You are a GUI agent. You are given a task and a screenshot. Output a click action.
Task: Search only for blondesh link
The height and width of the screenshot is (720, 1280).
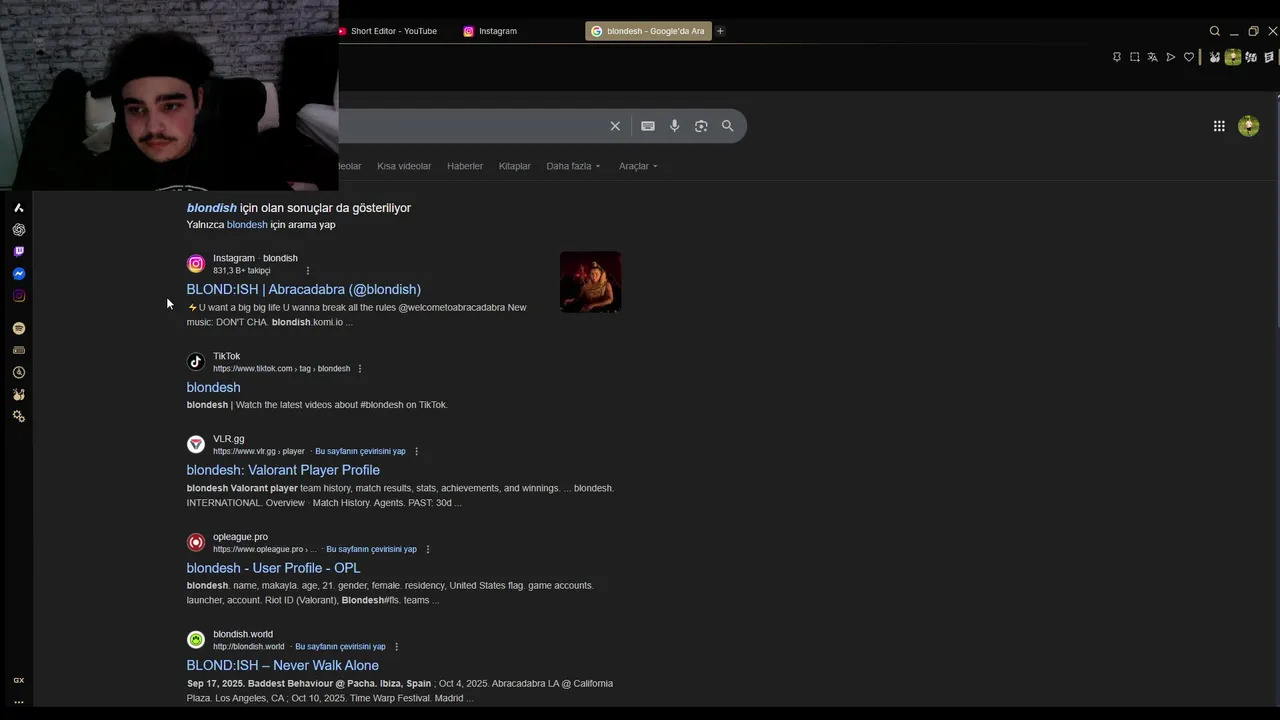point(247,225)
